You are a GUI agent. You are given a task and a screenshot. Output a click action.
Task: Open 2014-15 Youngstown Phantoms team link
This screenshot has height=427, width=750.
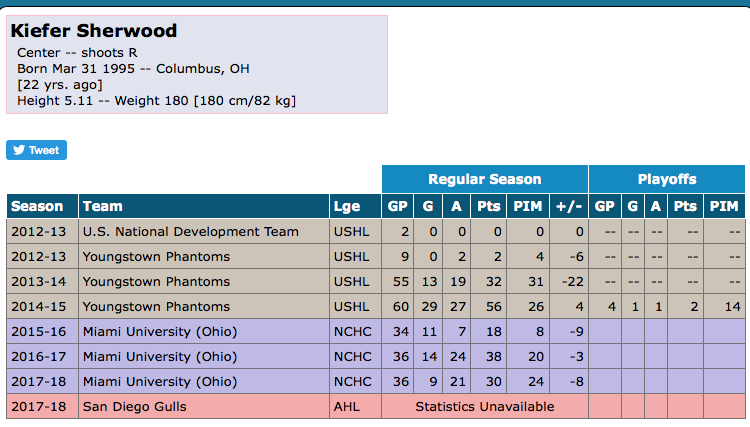pos(156,307)
